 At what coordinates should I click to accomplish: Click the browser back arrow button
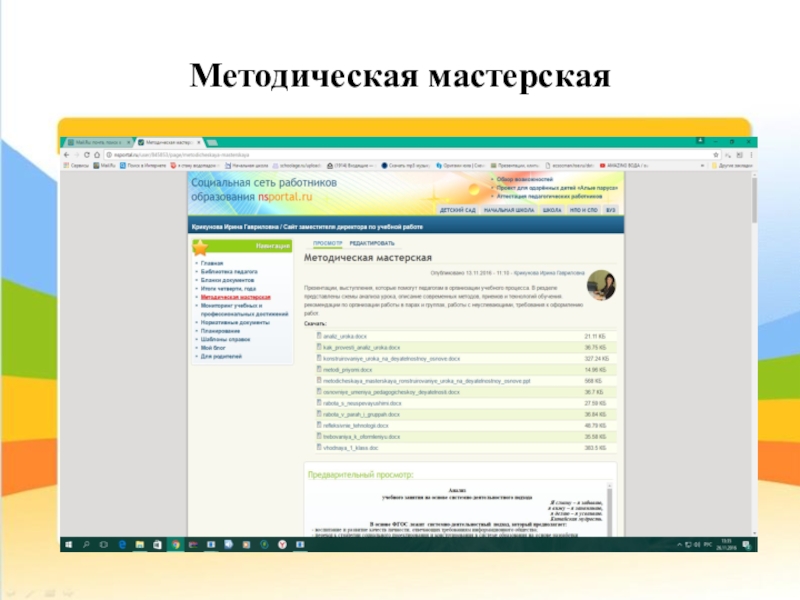point(66,156)
